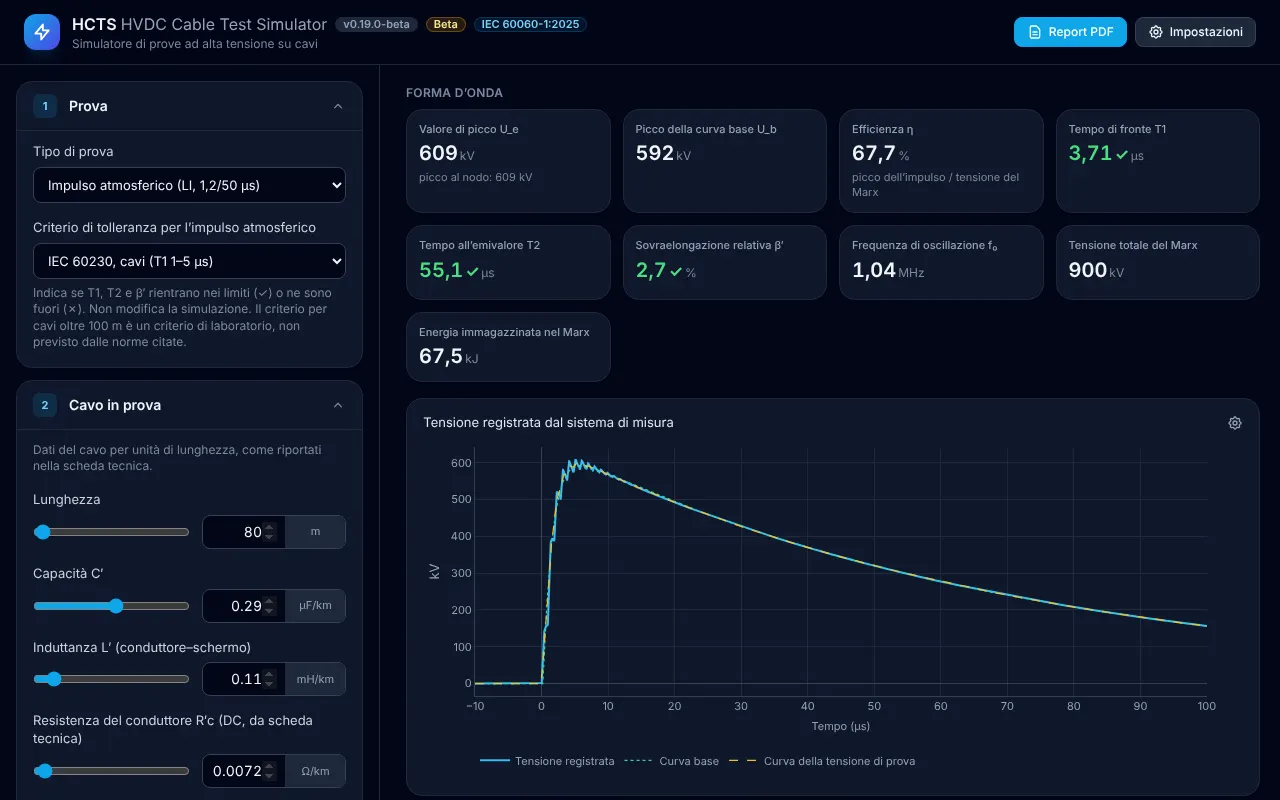Click the Beta badge
This screenshot has width=1280, height=800.
click(446, 24)
